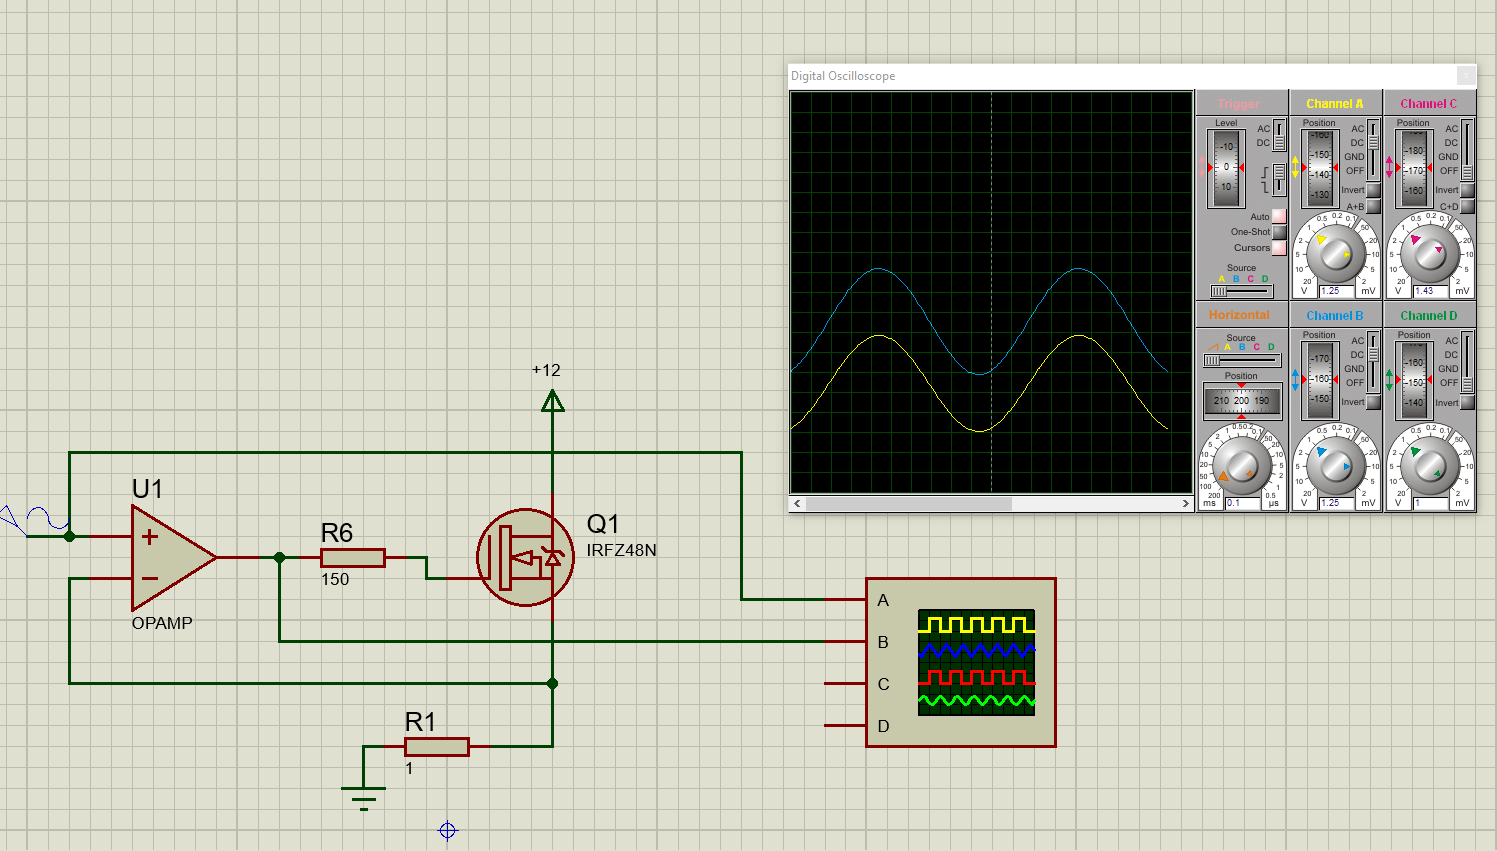The image size is (1497, 851).
Task: Toggle the Trigger Cursors button
Action: [x=1279, y=248]
